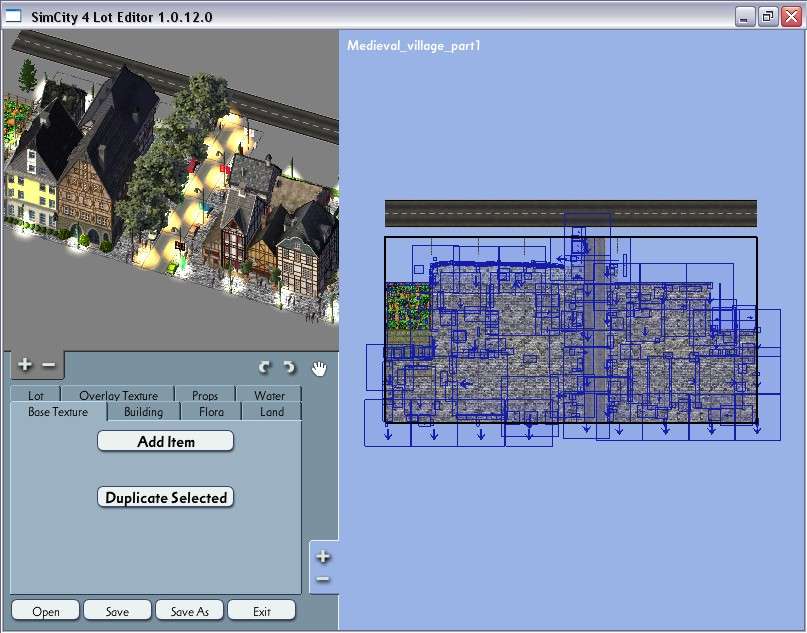Screen dimensions: 807x633
Task: Switch to the Land tab
Action: point(272,412)
